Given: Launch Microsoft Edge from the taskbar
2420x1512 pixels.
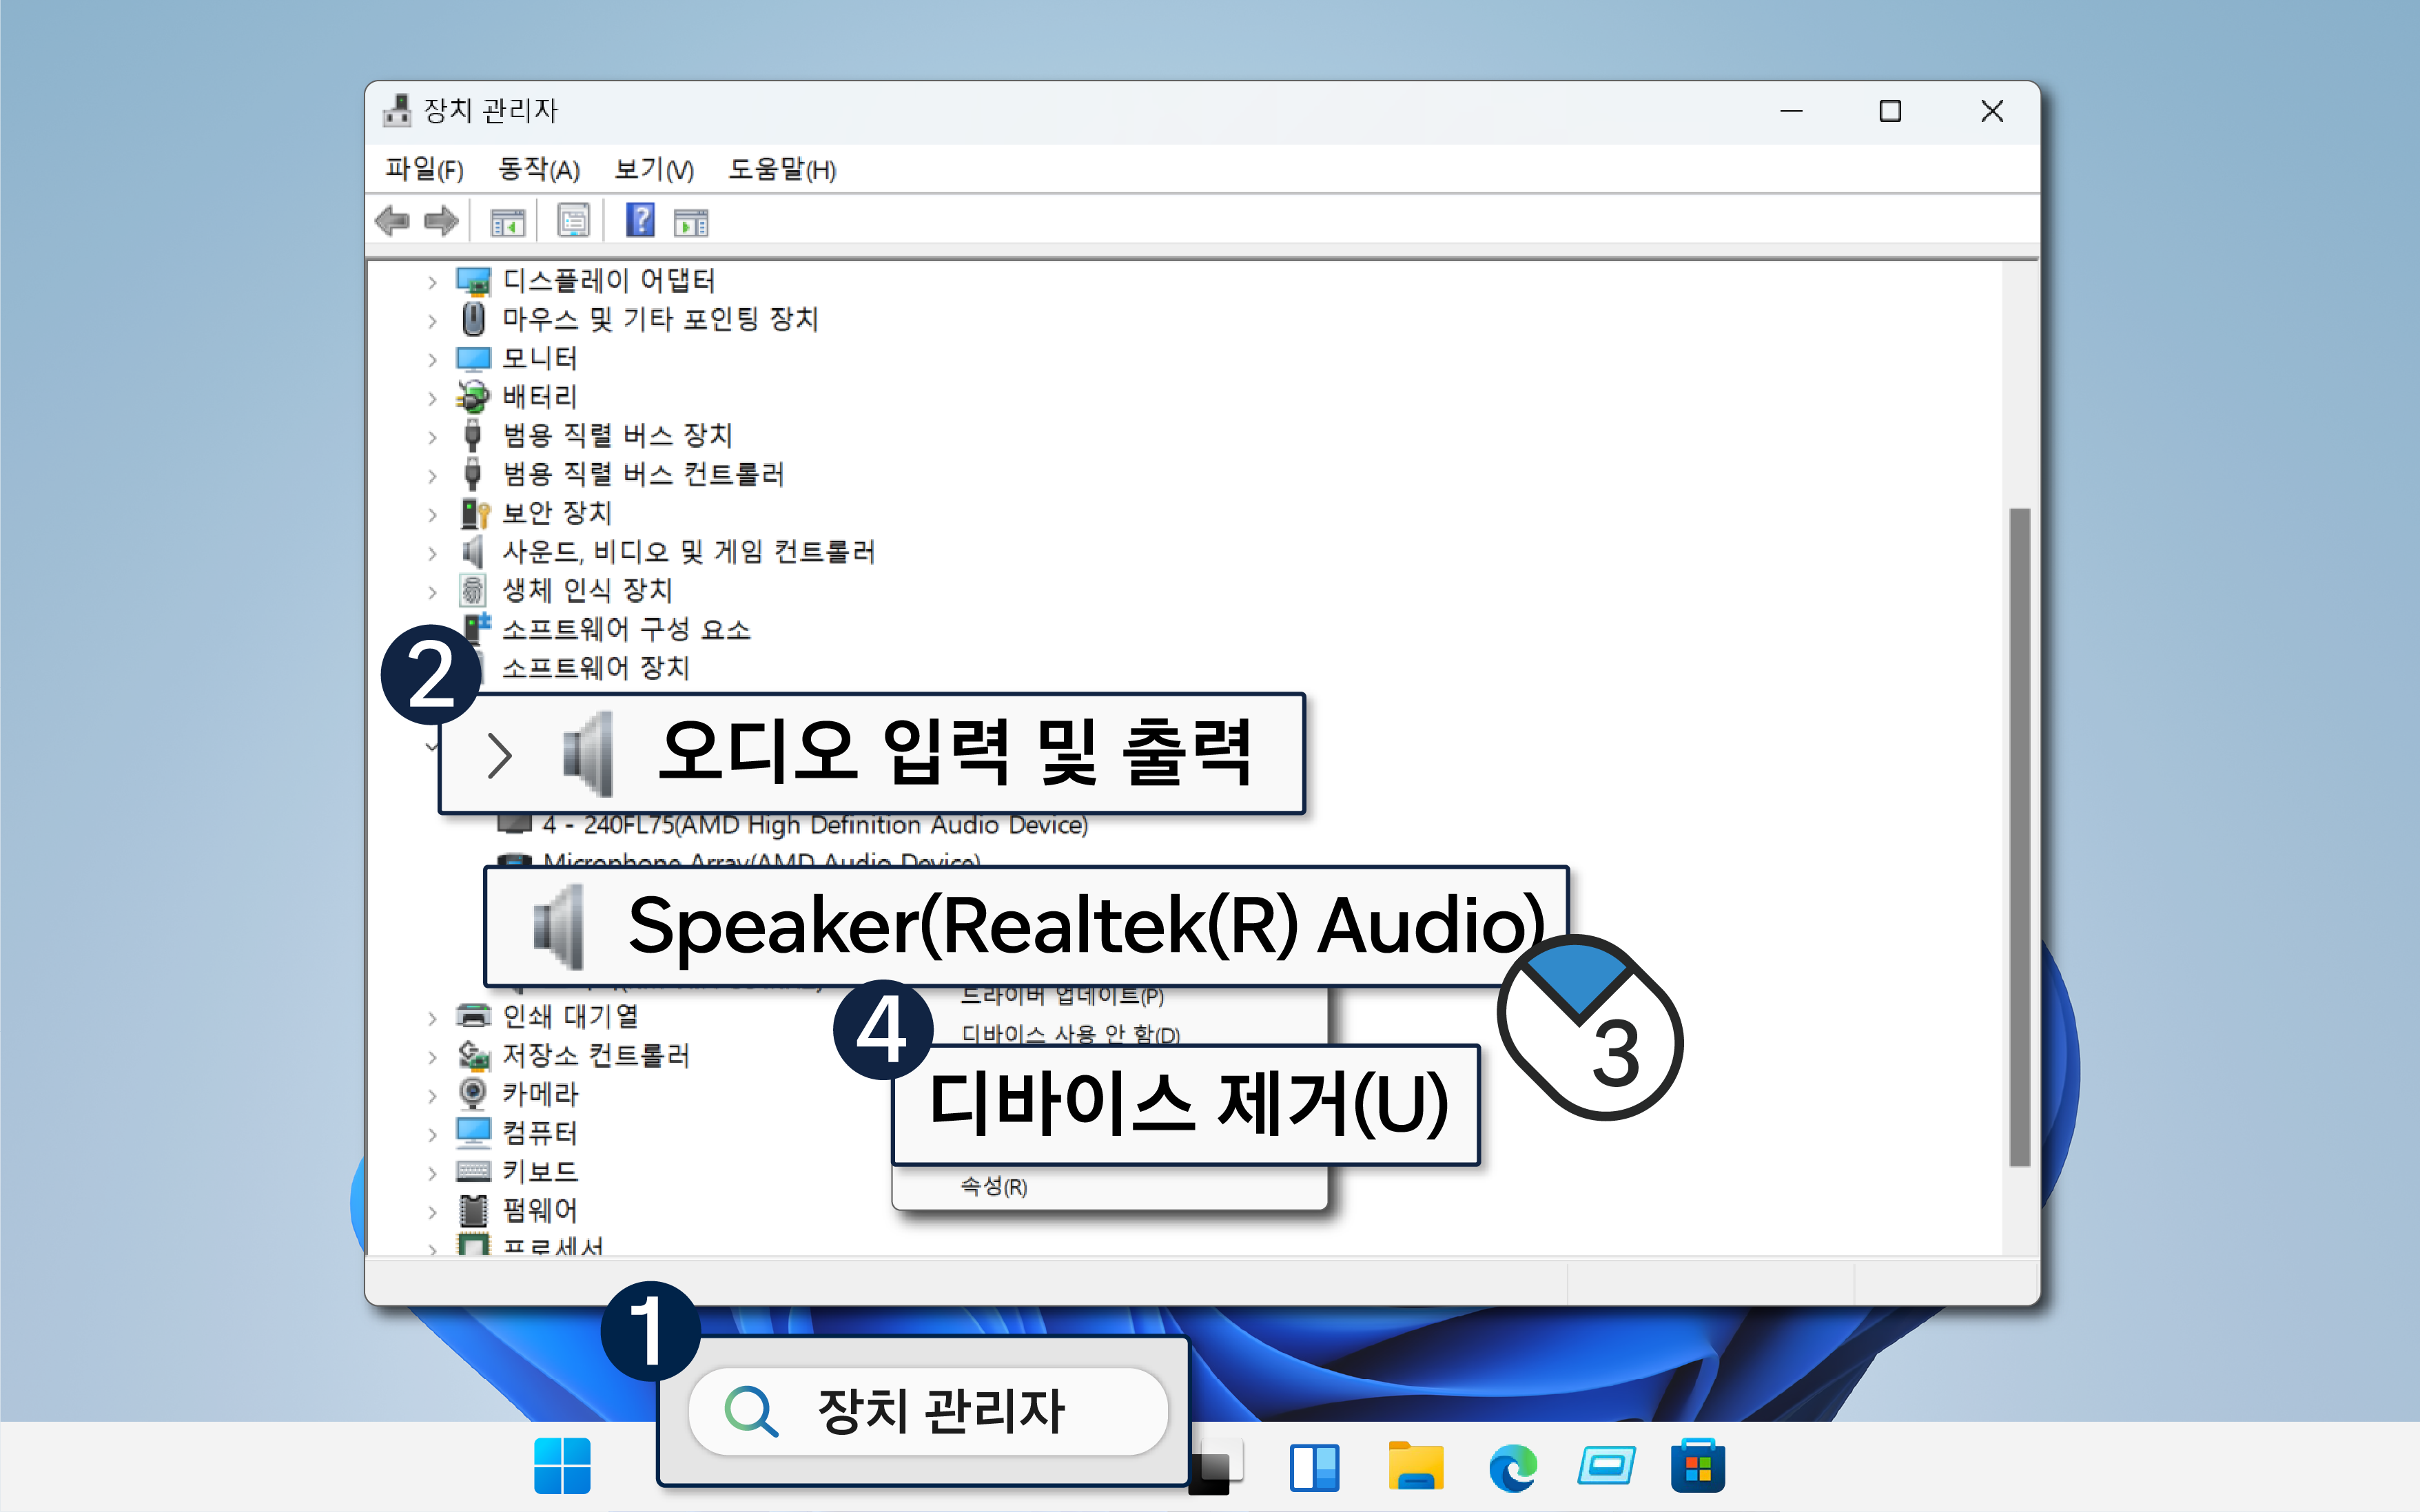Looking at the screenshot, I should click(x=1512, y=1467).
